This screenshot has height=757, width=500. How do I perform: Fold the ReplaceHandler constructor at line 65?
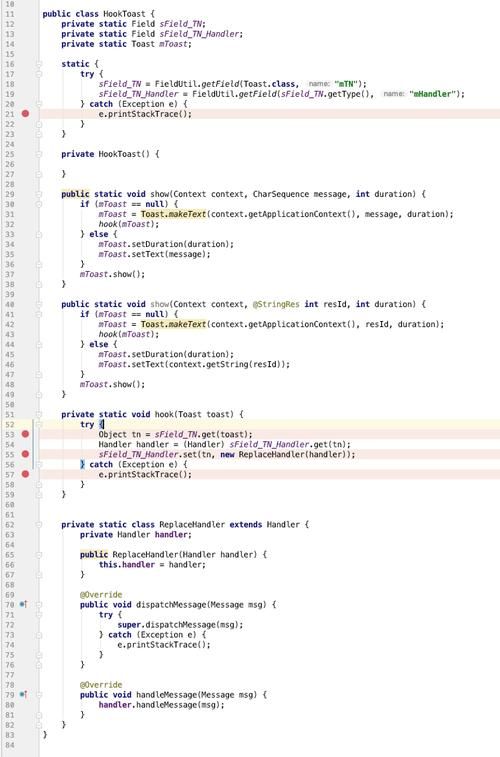point(39,554)
